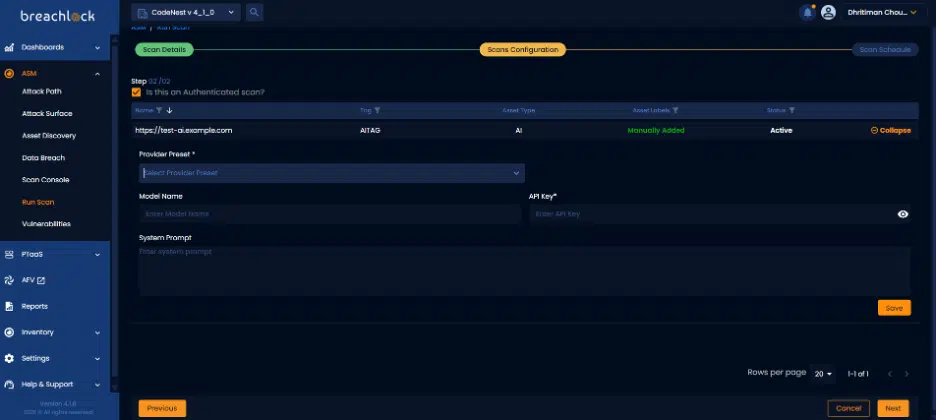Screen dimensions: 936x420
Task: Click the API Key input field
Action: click(x=721, y=214)
